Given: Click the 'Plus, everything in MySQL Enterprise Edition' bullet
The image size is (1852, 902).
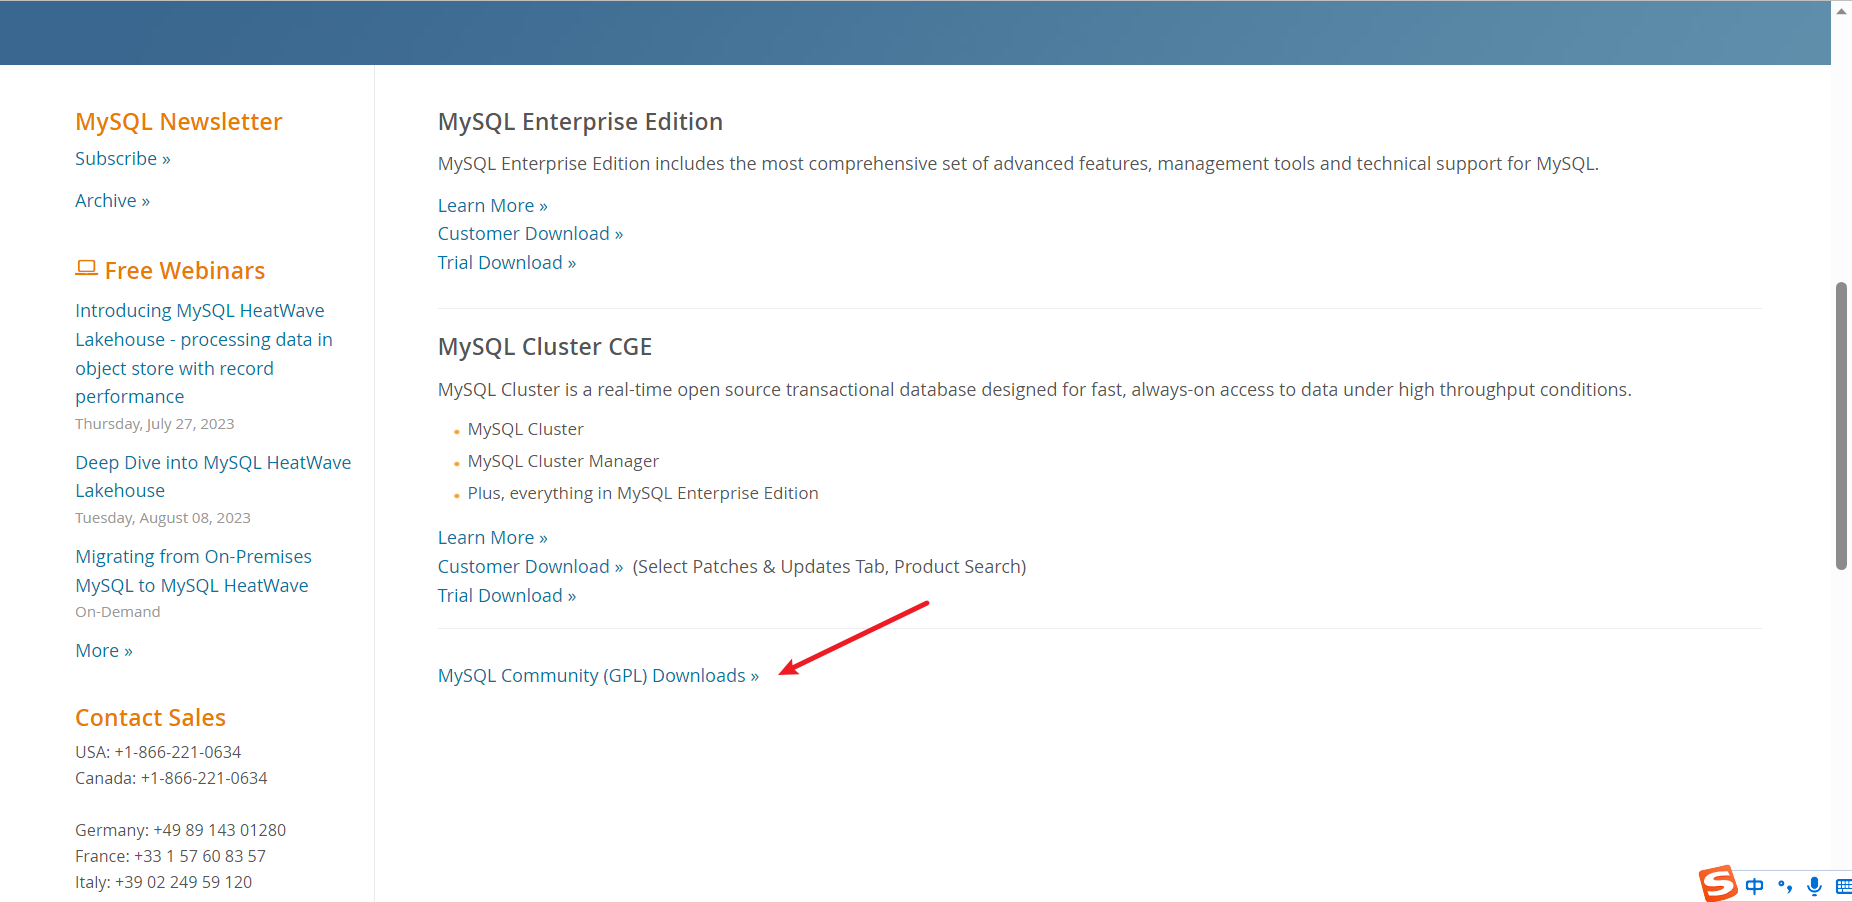Looking at the screenshot, I should coord(643,493).
